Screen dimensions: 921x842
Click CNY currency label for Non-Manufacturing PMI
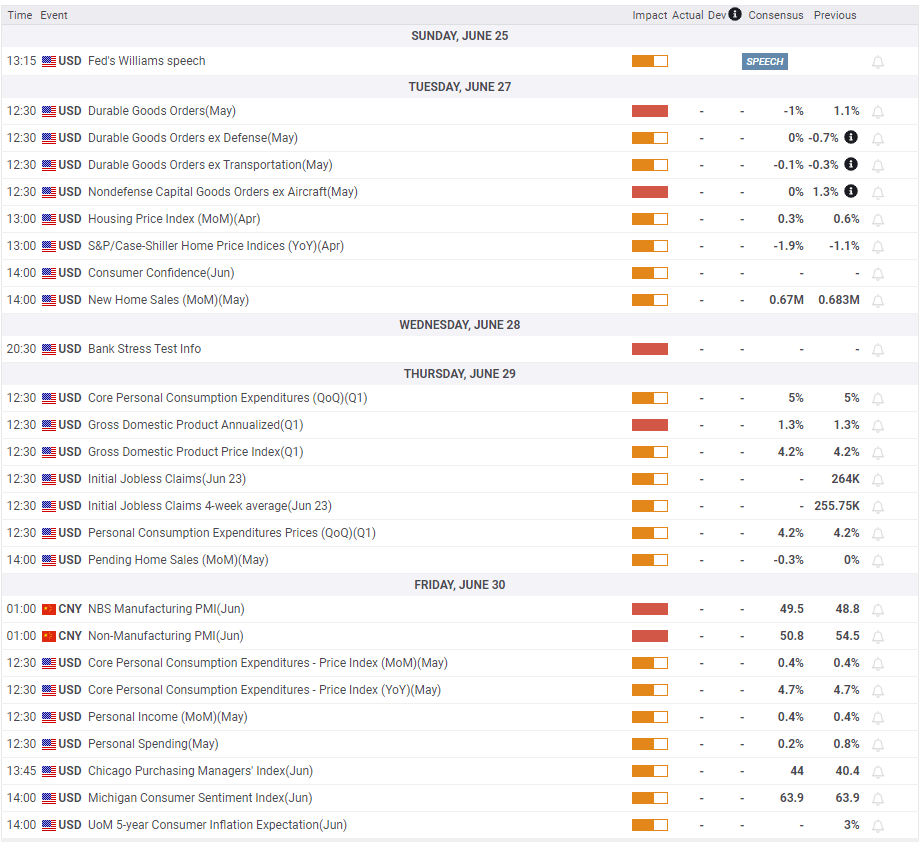pos(70,636)
